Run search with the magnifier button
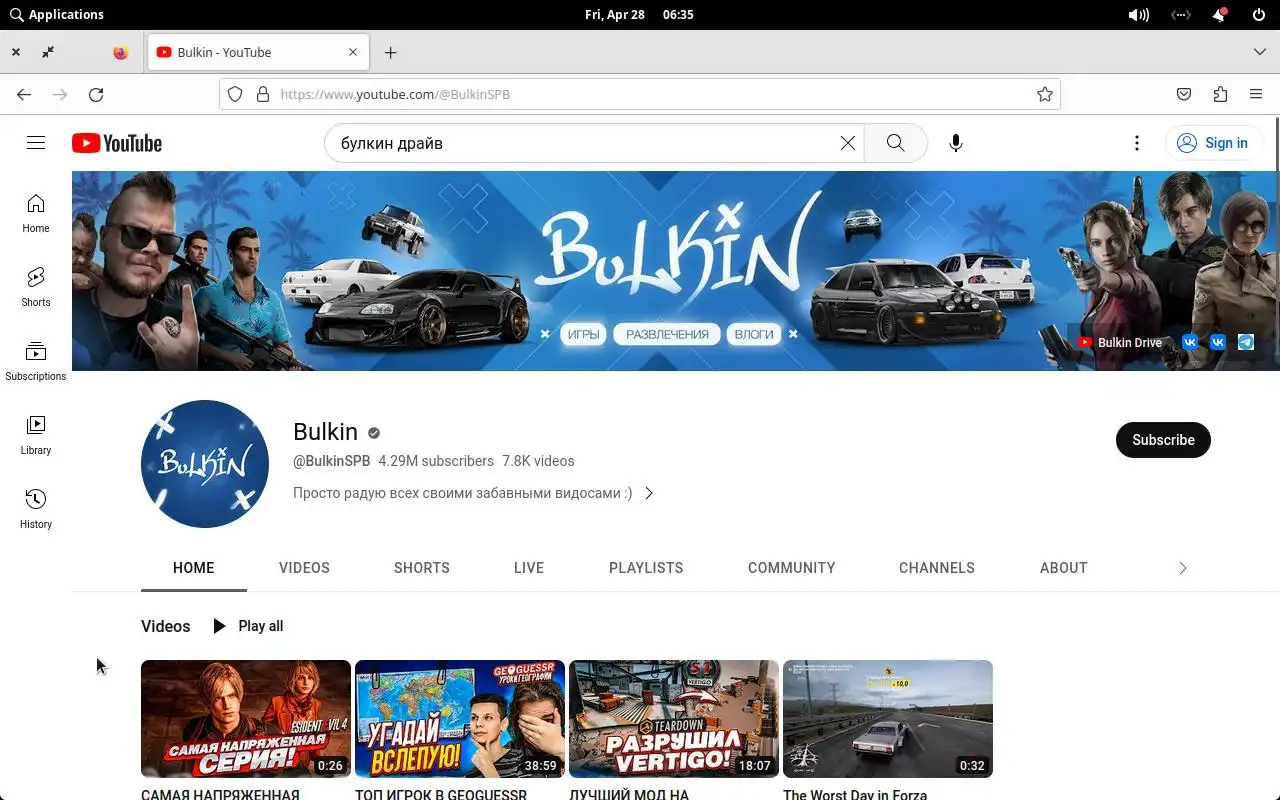Image resolution: width=1280 pixels, height=800 pixels. pyautogui.click(x=895, y=143)
